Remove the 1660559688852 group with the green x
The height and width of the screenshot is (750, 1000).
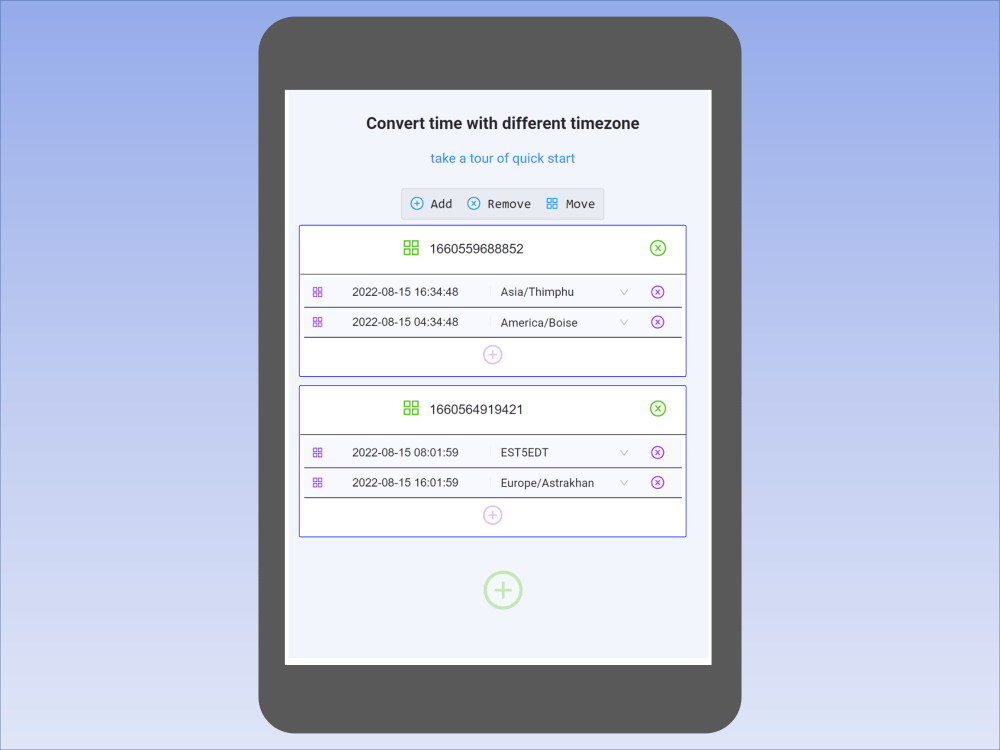[658, 248]
